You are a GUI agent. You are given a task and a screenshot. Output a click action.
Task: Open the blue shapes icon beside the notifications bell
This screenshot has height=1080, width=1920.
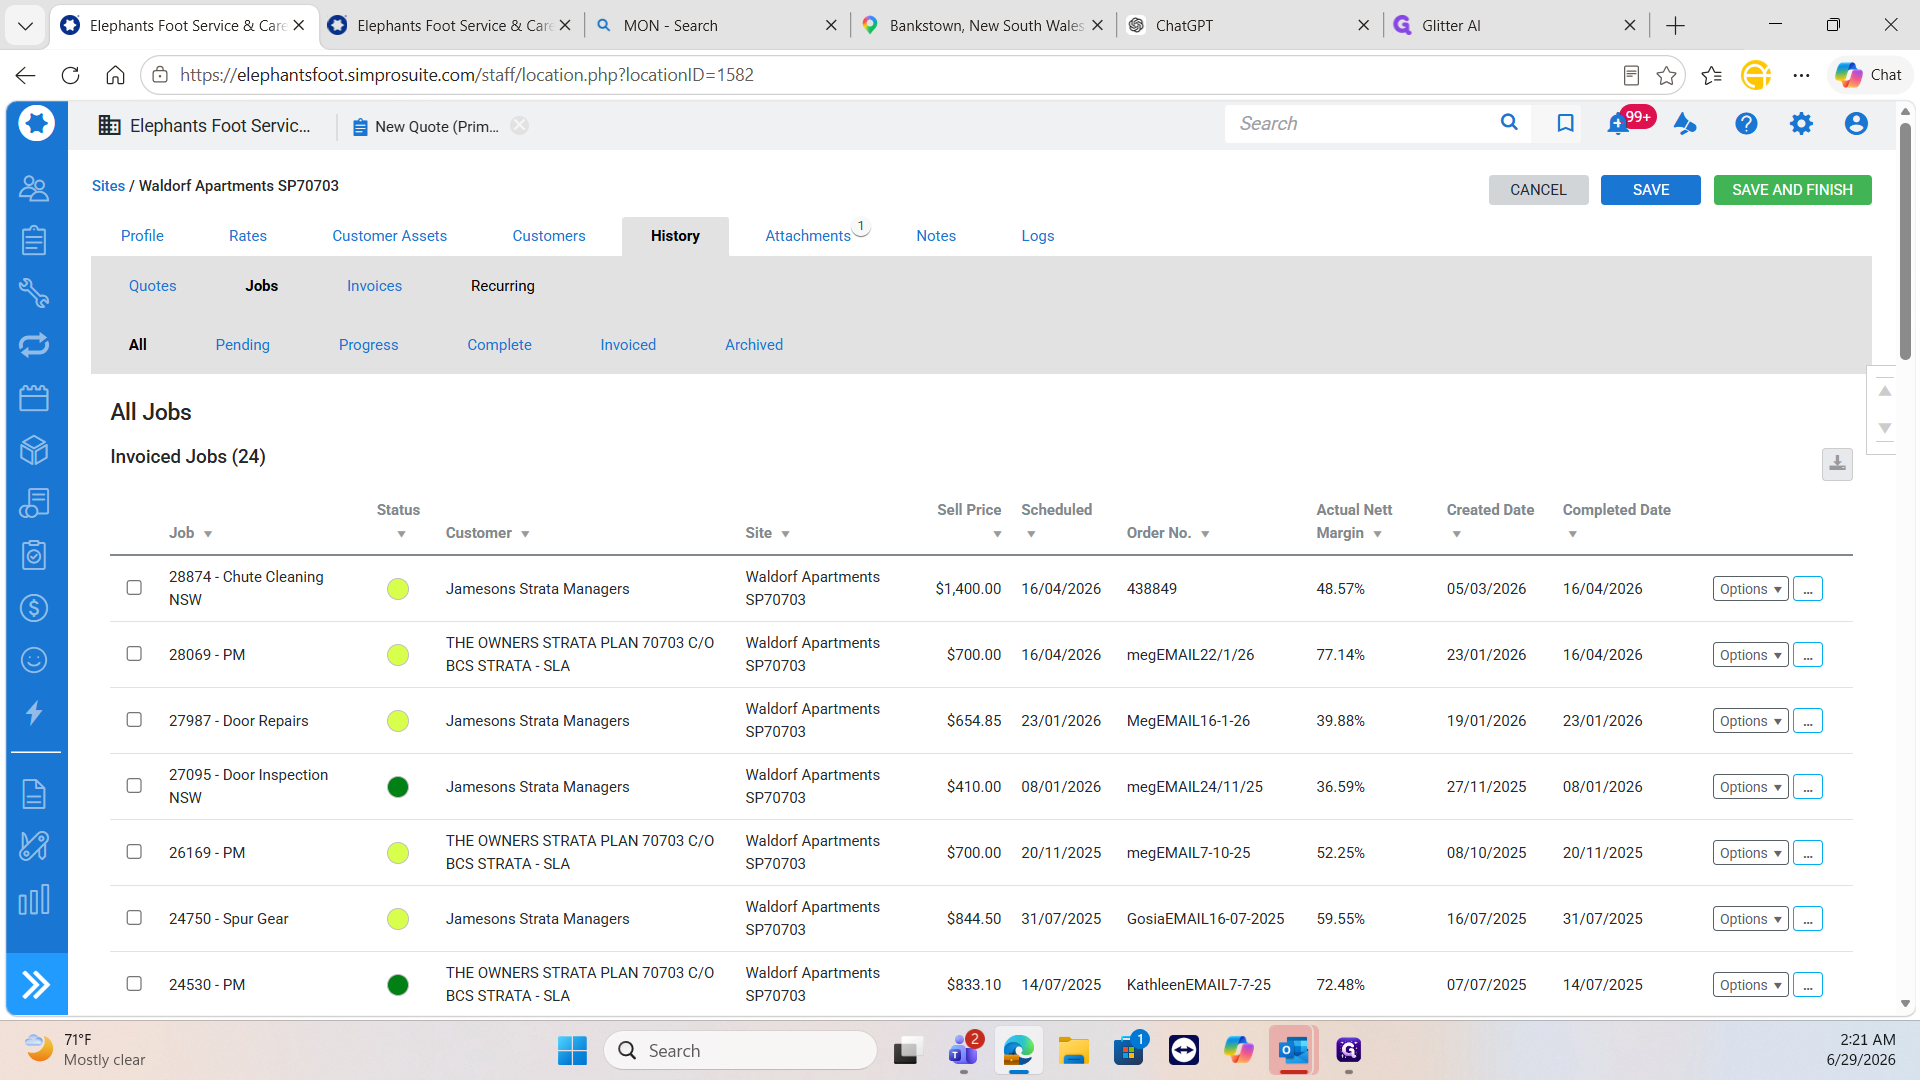1685,124
